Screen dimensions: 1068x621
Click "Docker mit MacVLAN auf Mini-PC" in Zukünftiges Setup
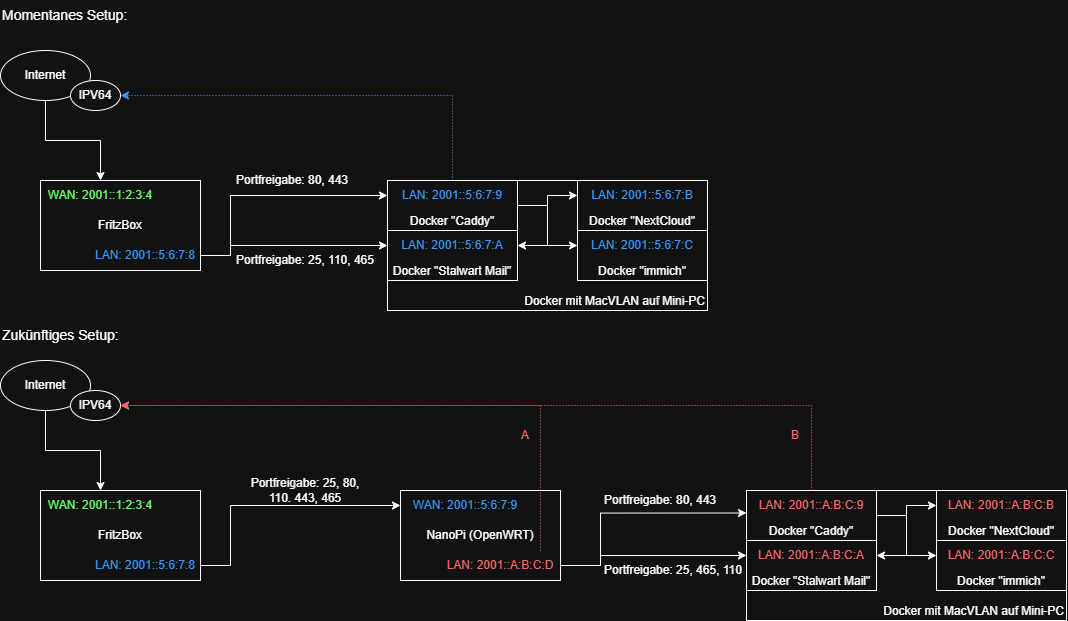(x=972, y=609)
